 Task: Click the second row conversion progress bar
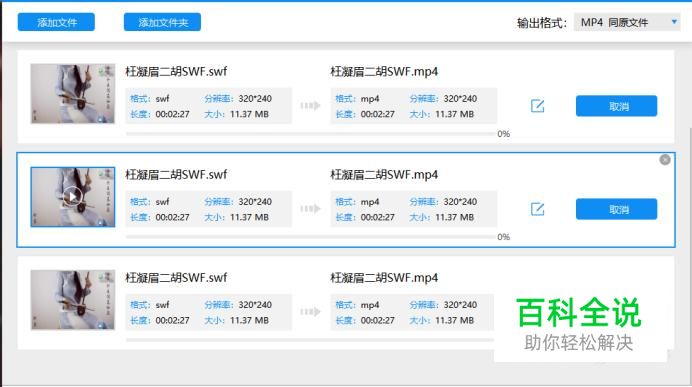pos(310,237)
